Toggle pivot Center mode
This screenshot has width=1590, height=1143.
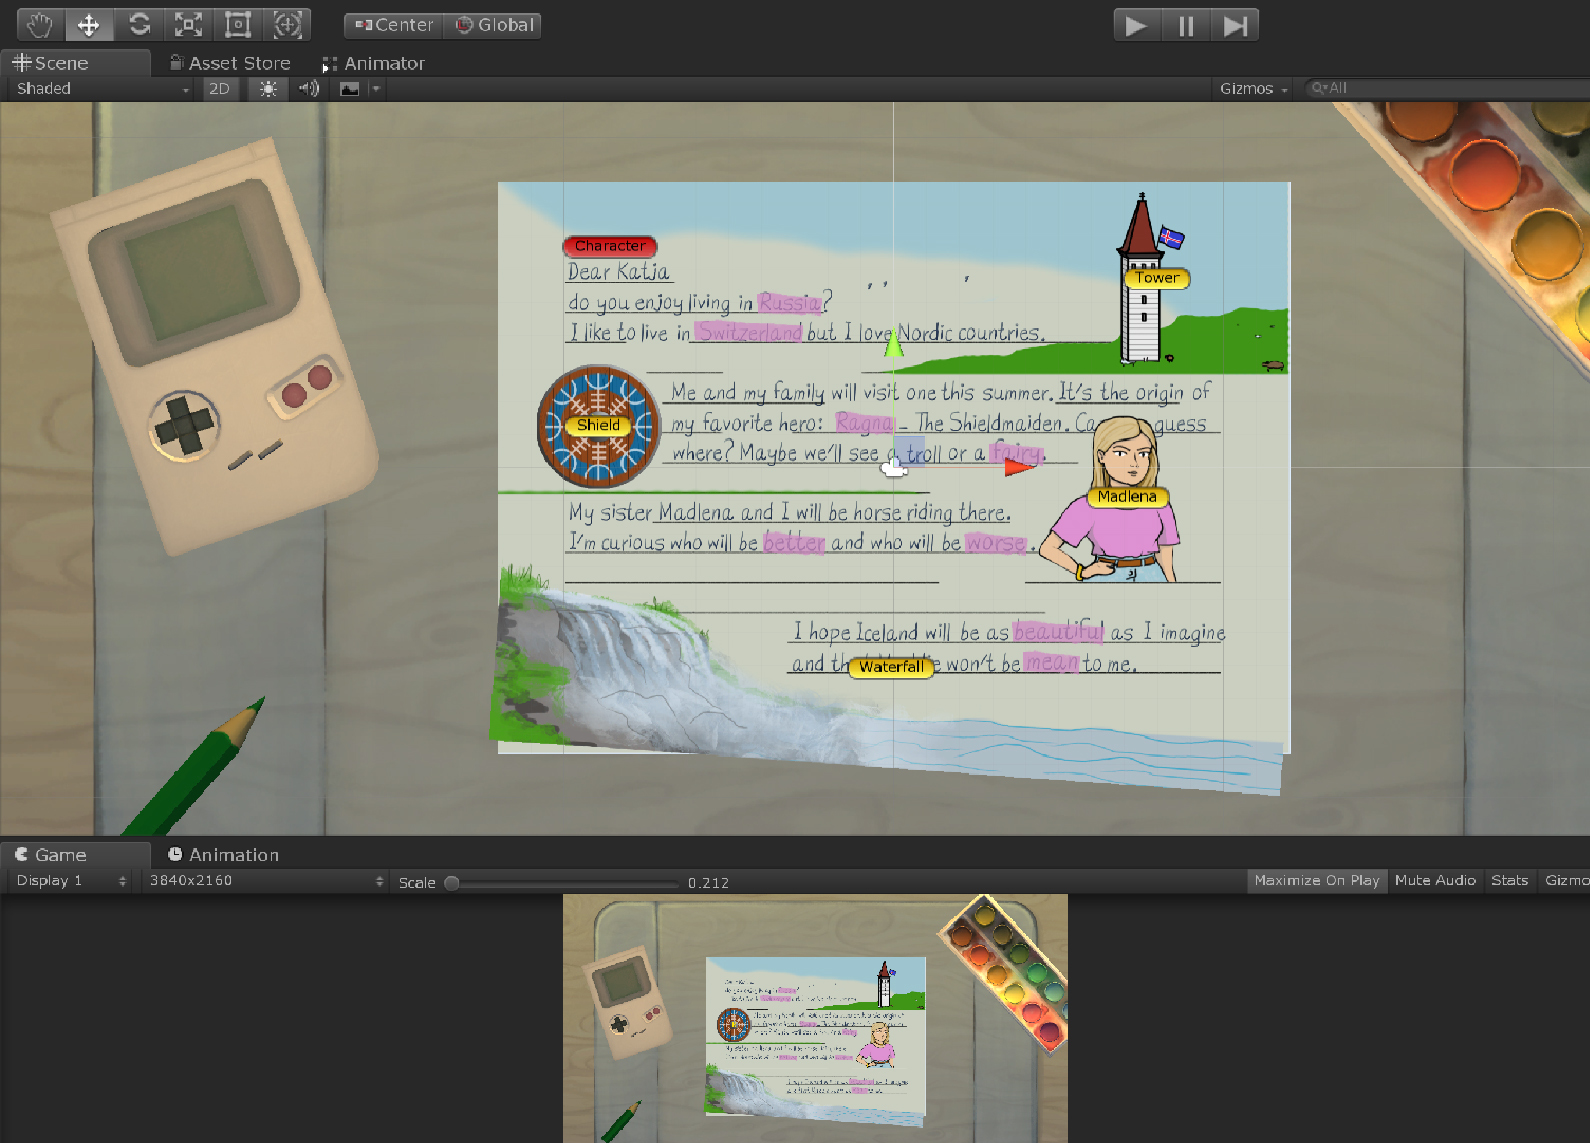click(x=393, y=25)
